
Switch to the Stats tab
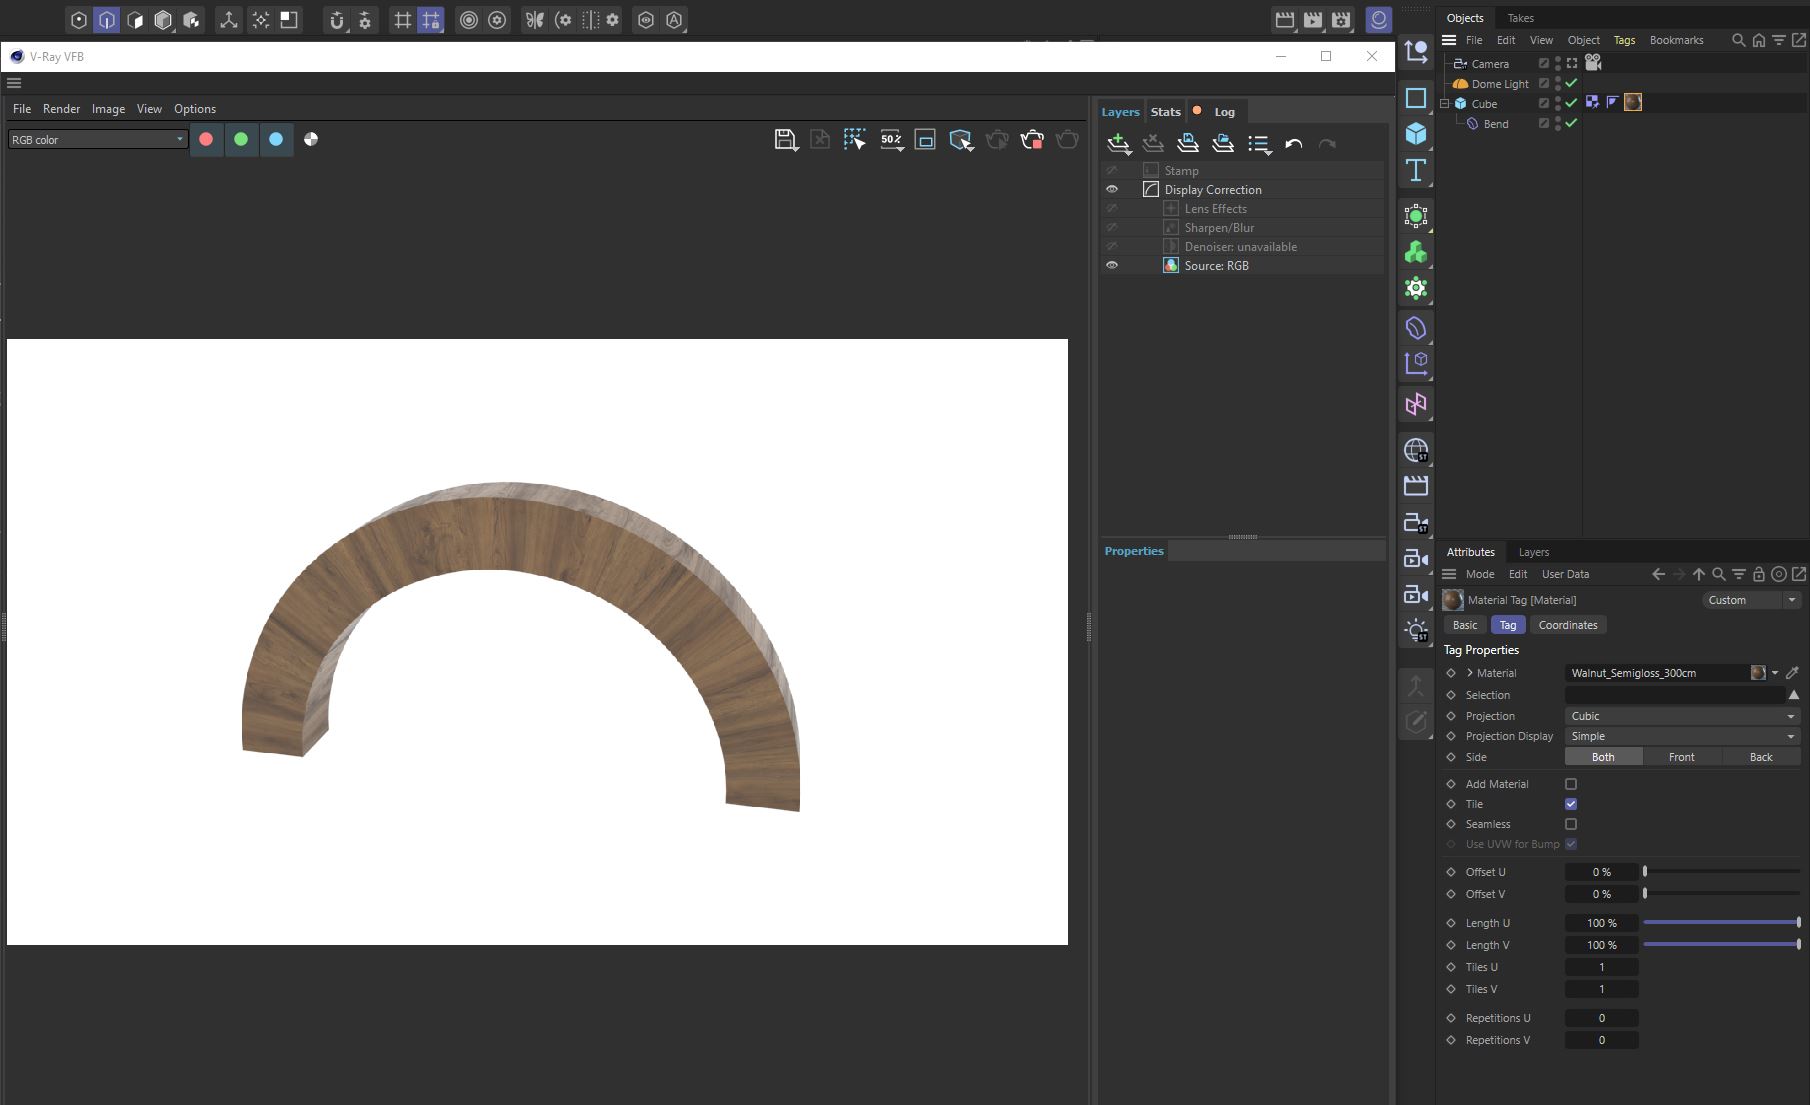1165,112
